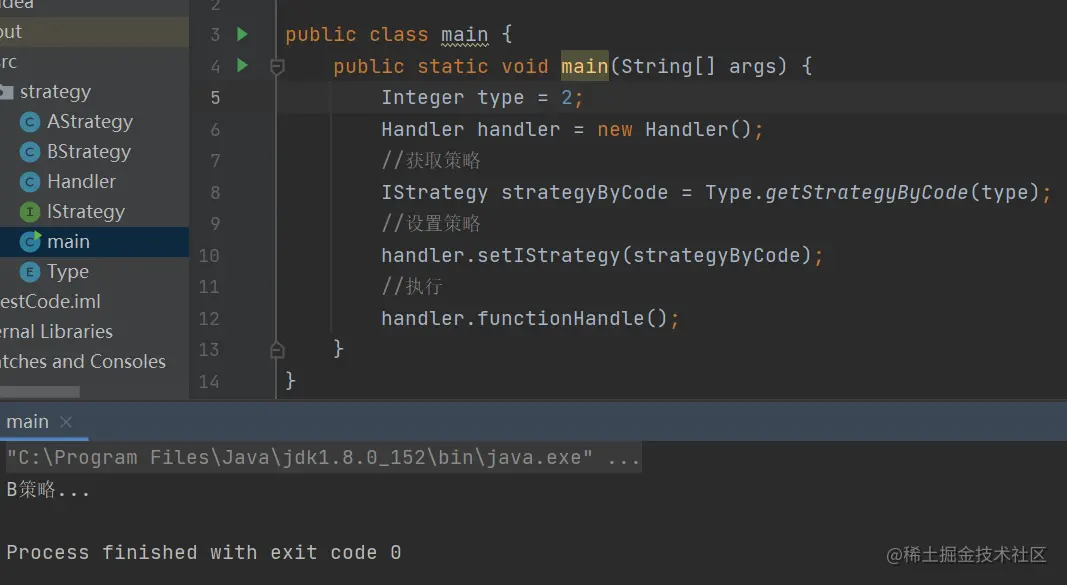Click the strategy folder icon
1067x585 pixels.
7,92
